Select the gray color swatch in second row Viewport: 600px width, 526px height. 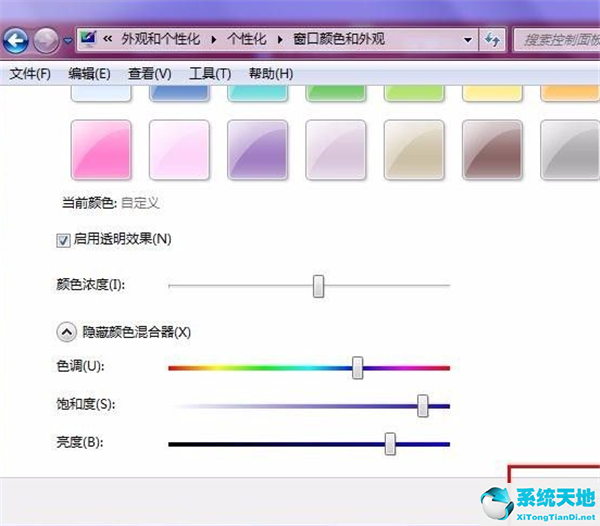570,150
